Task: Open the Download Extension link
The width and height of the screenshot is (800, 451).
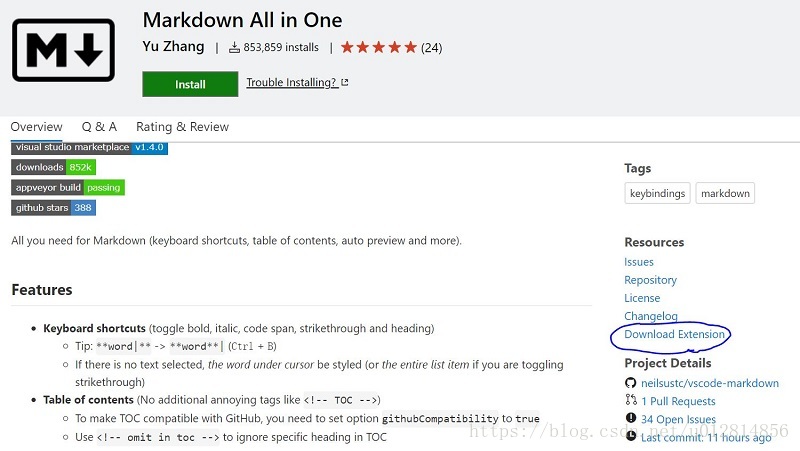Action: [x=674, y=334]
